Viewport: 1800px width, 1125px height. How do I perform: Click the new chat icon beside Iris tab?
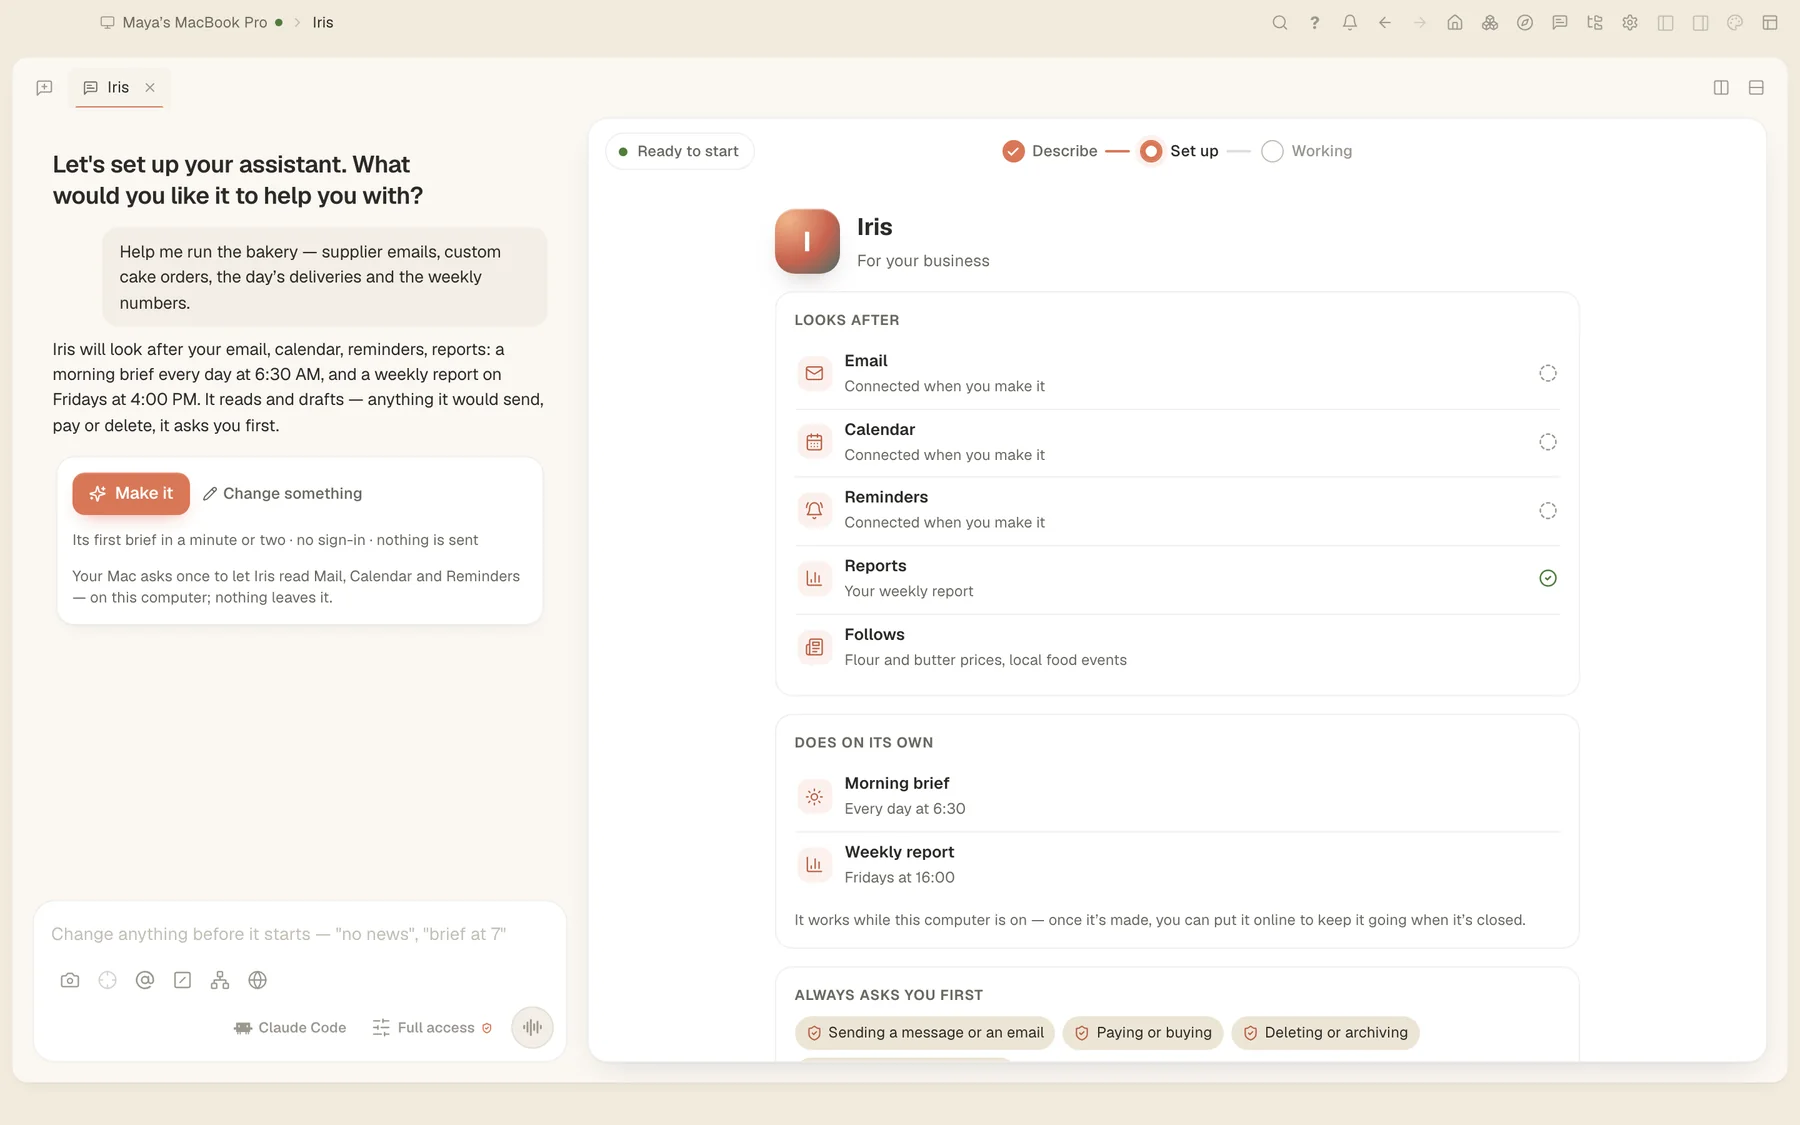tap(44, 88)
